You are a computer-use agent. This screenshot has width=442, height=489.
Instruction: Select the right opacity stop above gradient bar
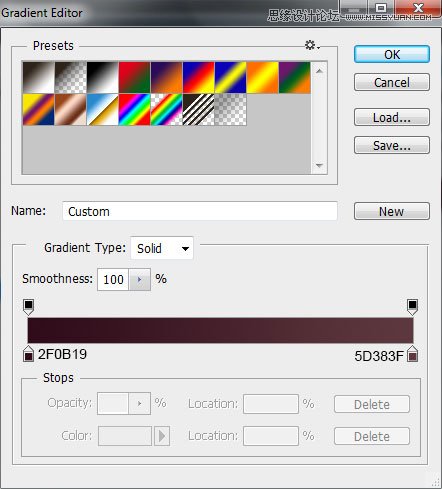[412, 307]
